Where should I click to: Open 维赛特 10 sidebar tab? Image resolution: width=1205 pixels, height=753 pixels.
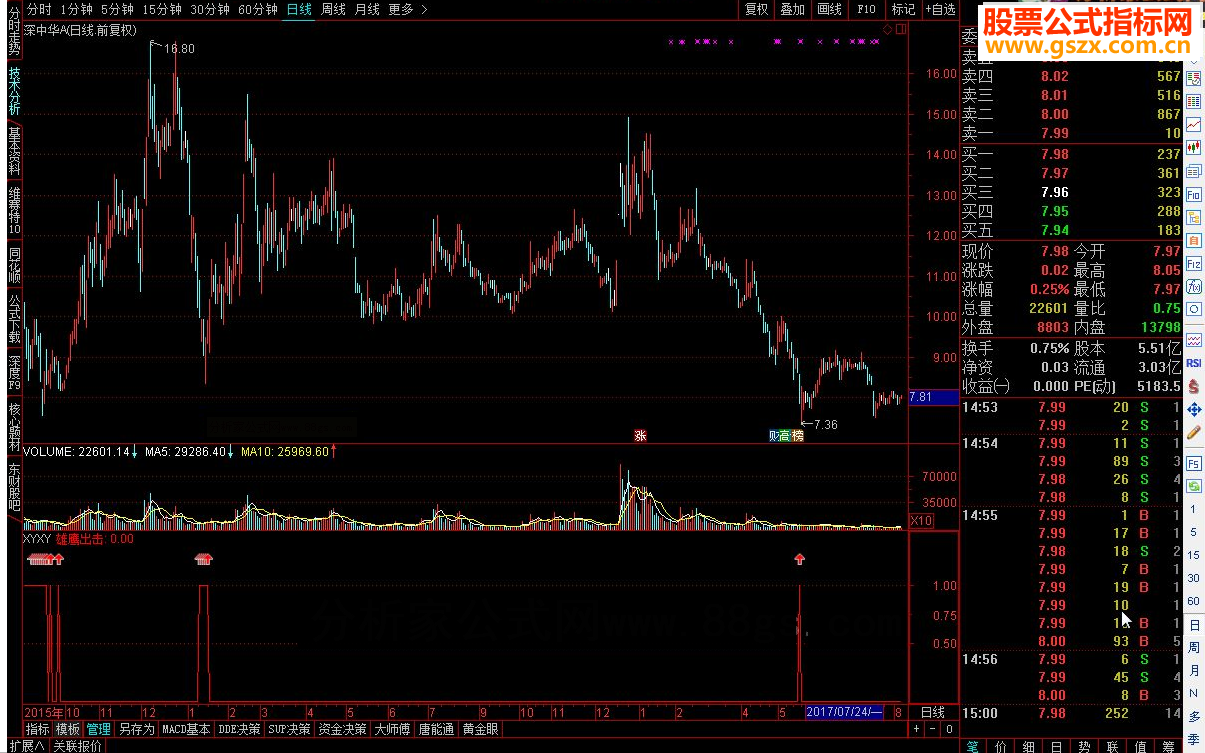[x=14, y=210]
